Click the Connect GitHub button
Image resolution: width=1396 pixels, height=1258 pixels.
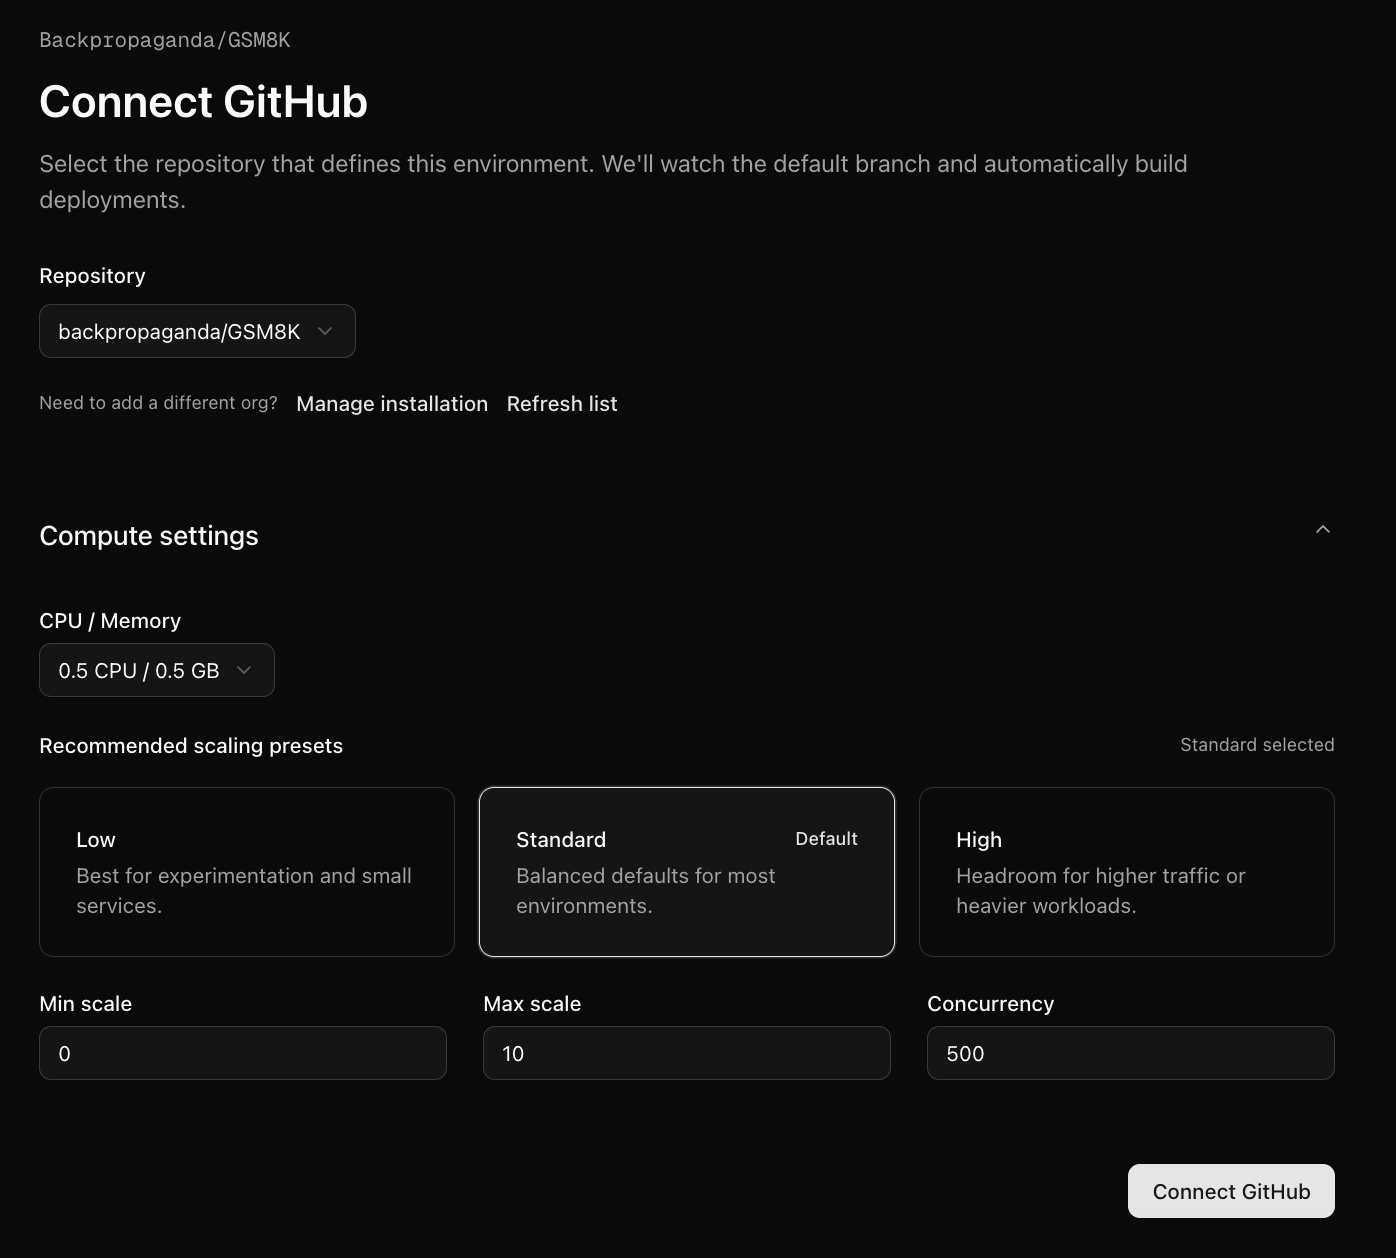point(1230,1191)
